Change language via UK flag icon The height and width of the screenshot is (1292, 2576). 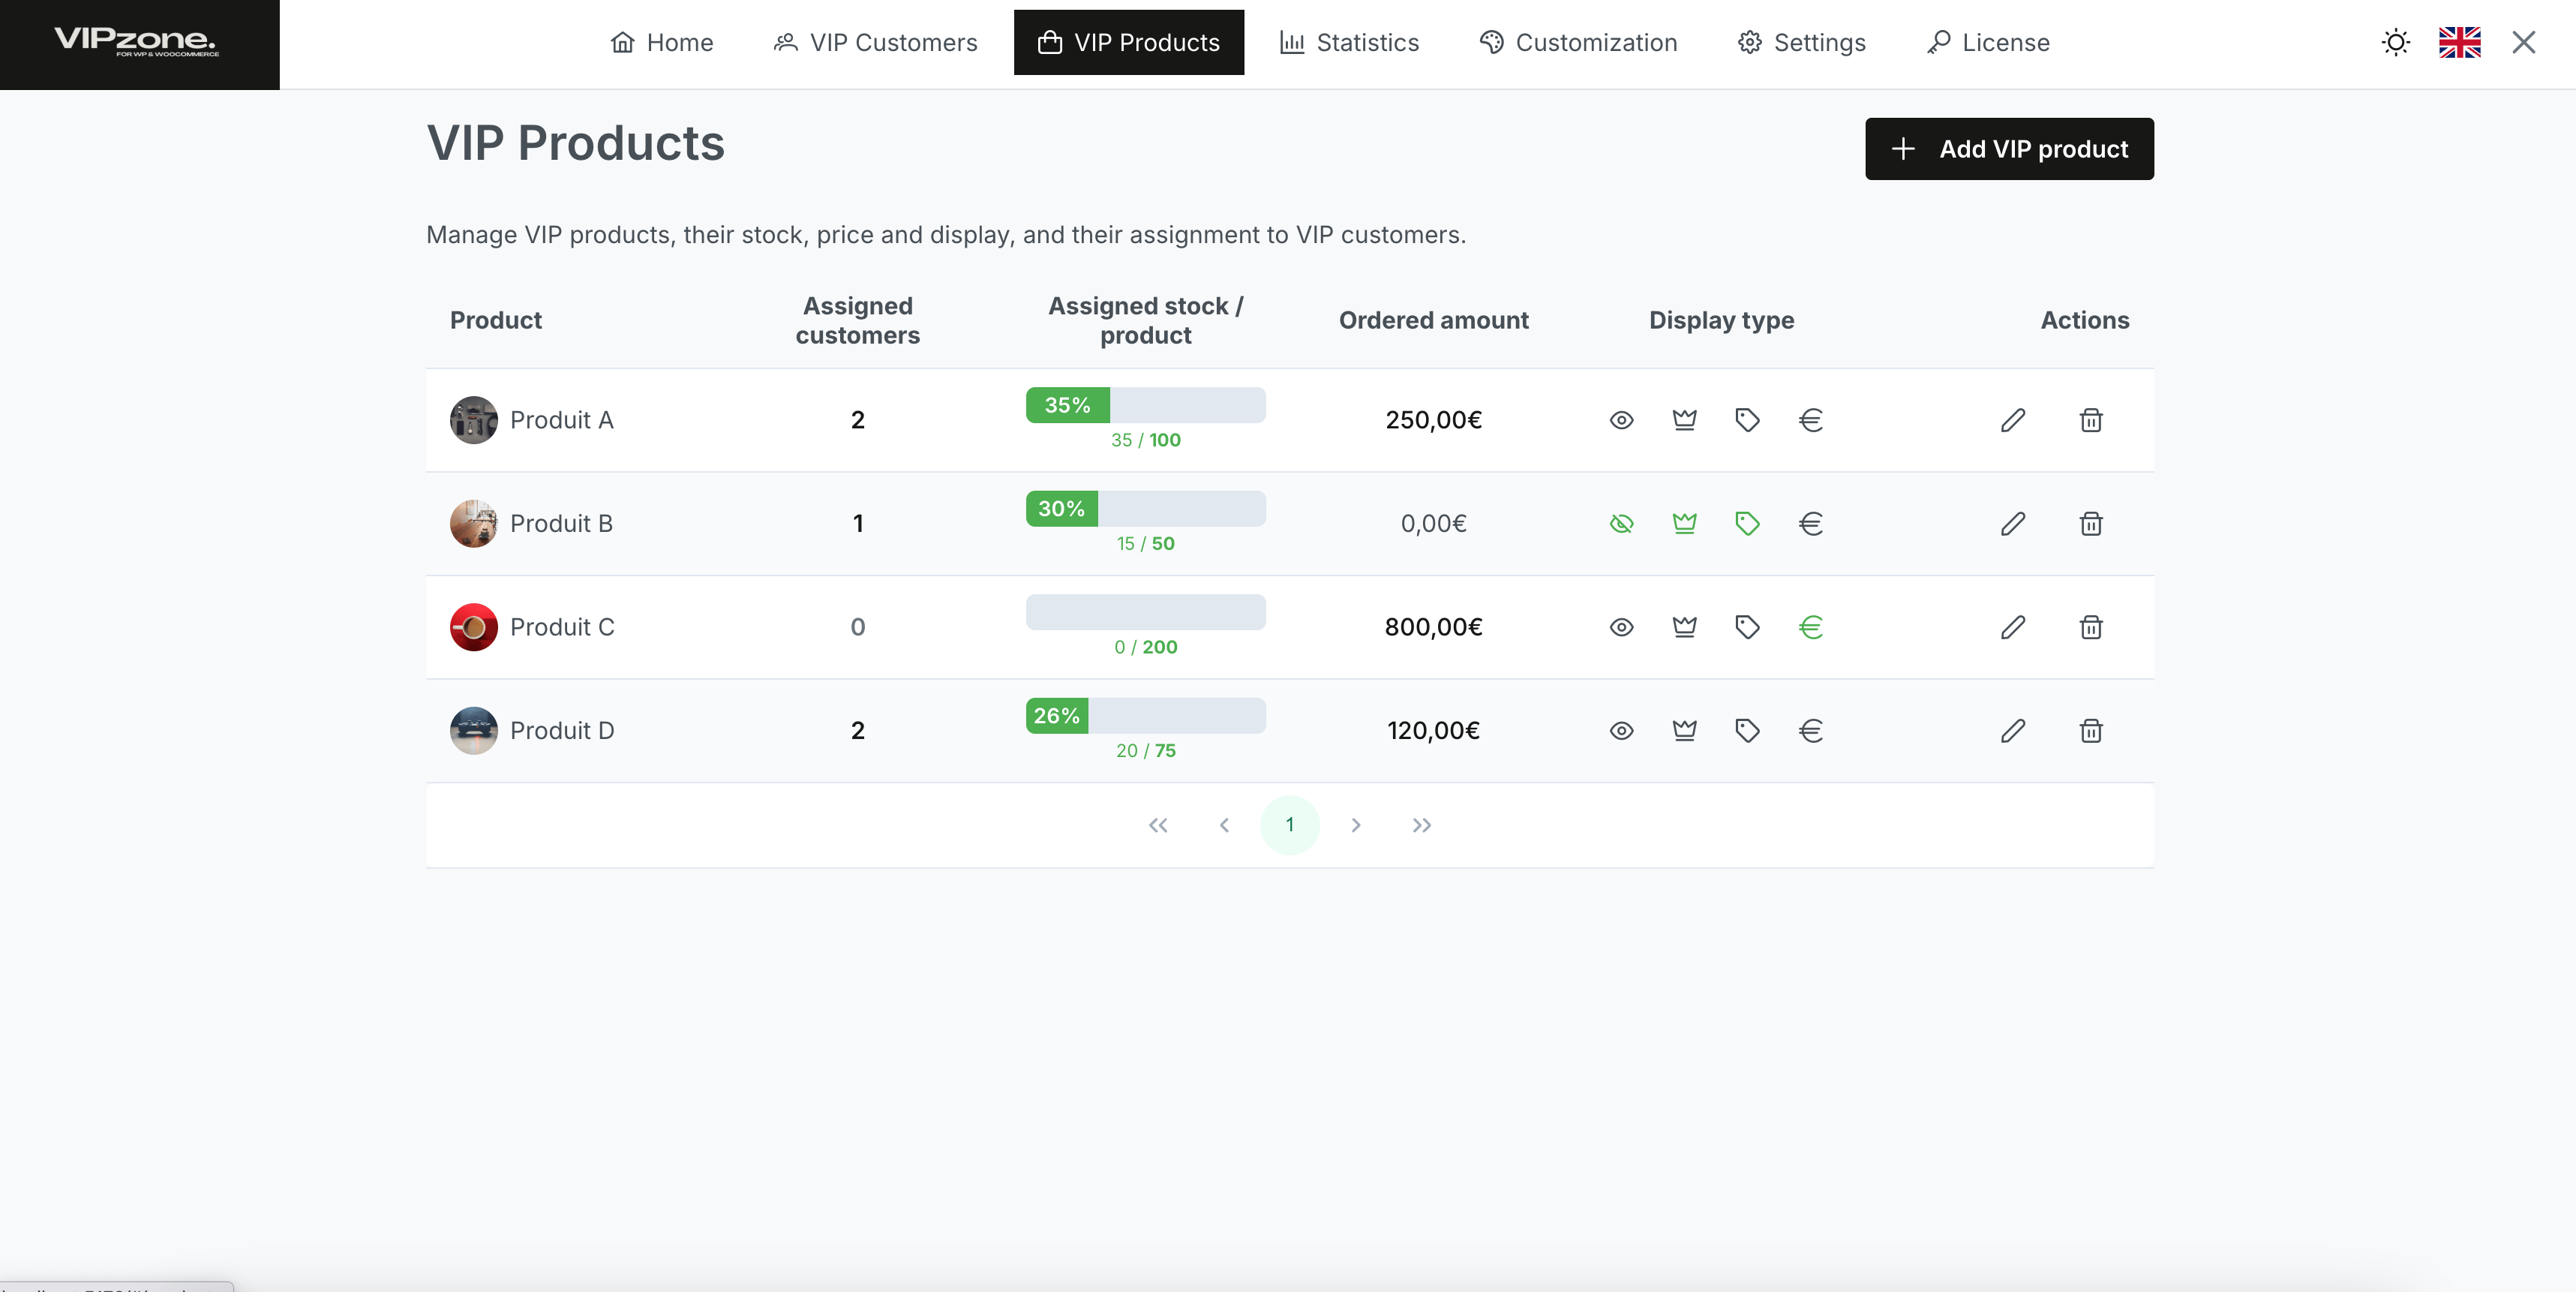pos(2459,42)
